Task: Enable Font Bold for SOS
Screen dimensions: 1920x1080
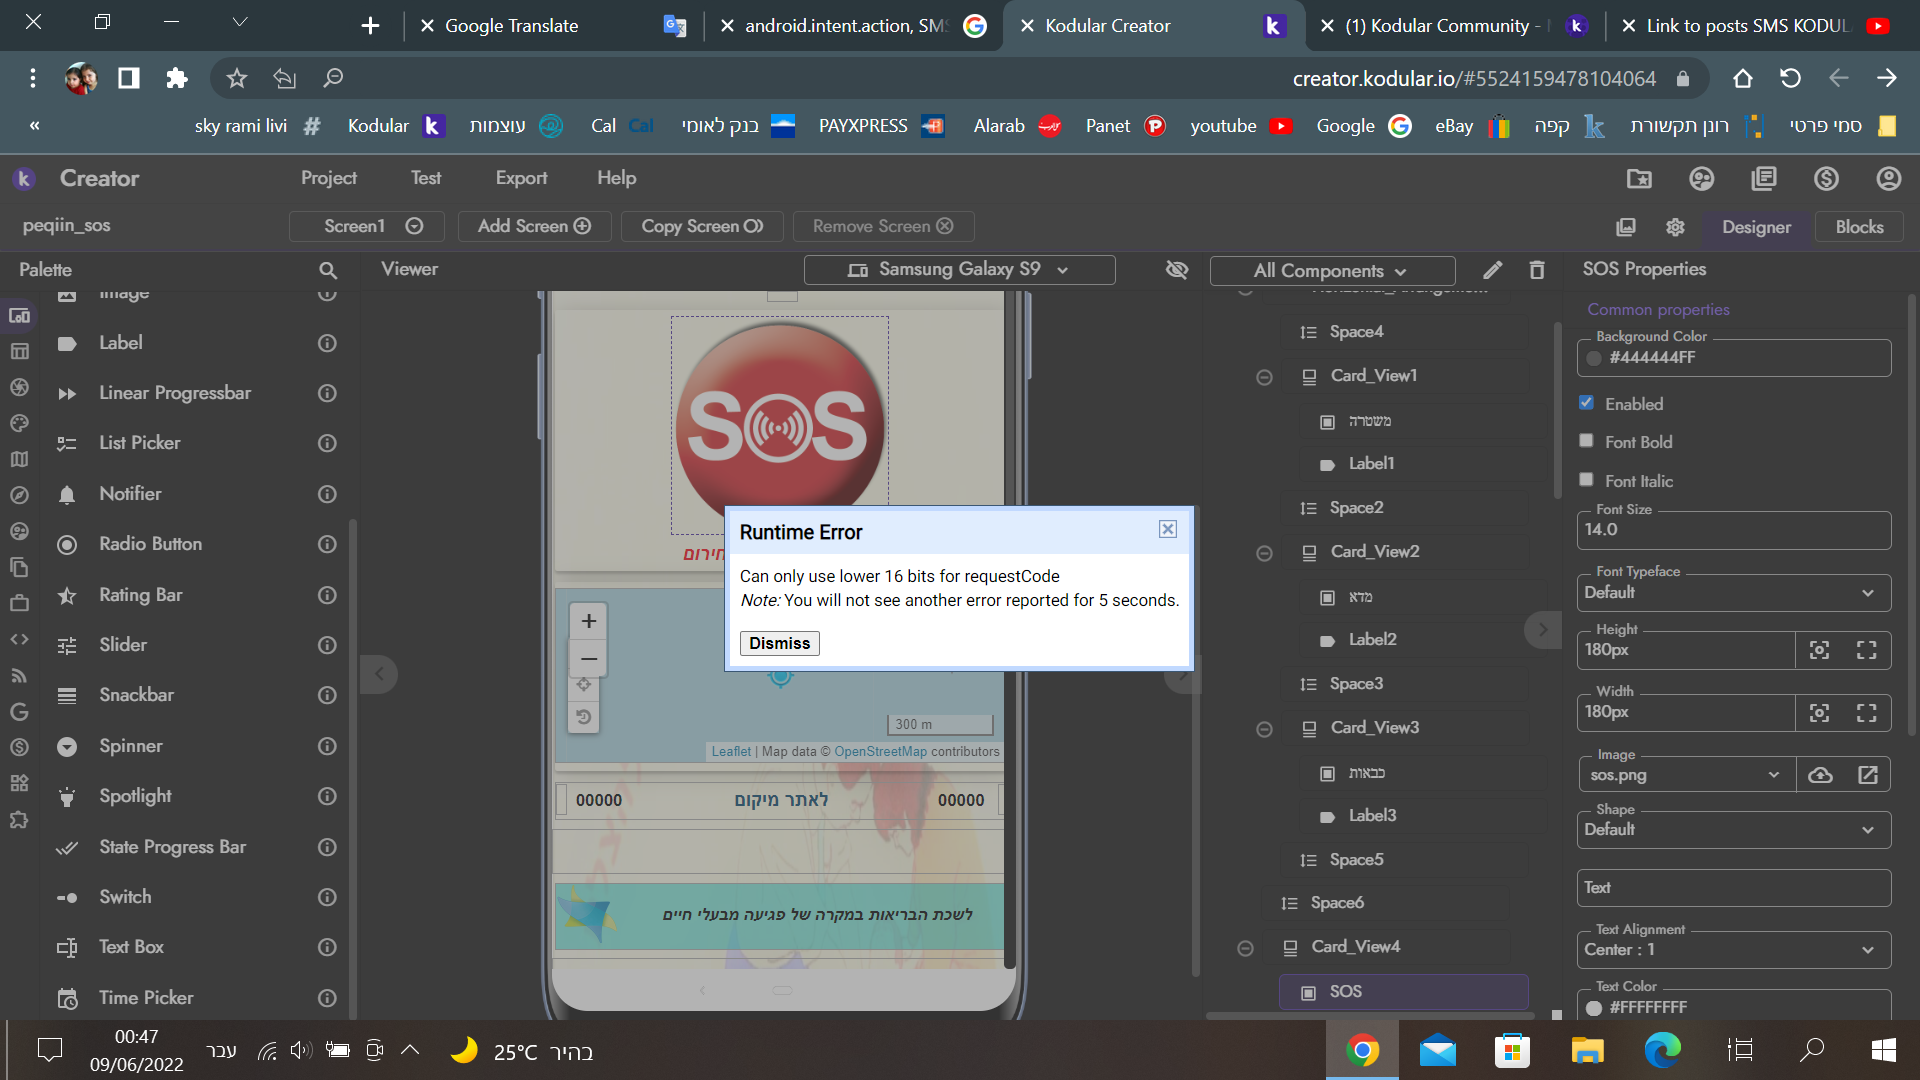Action: [1586, 440]
